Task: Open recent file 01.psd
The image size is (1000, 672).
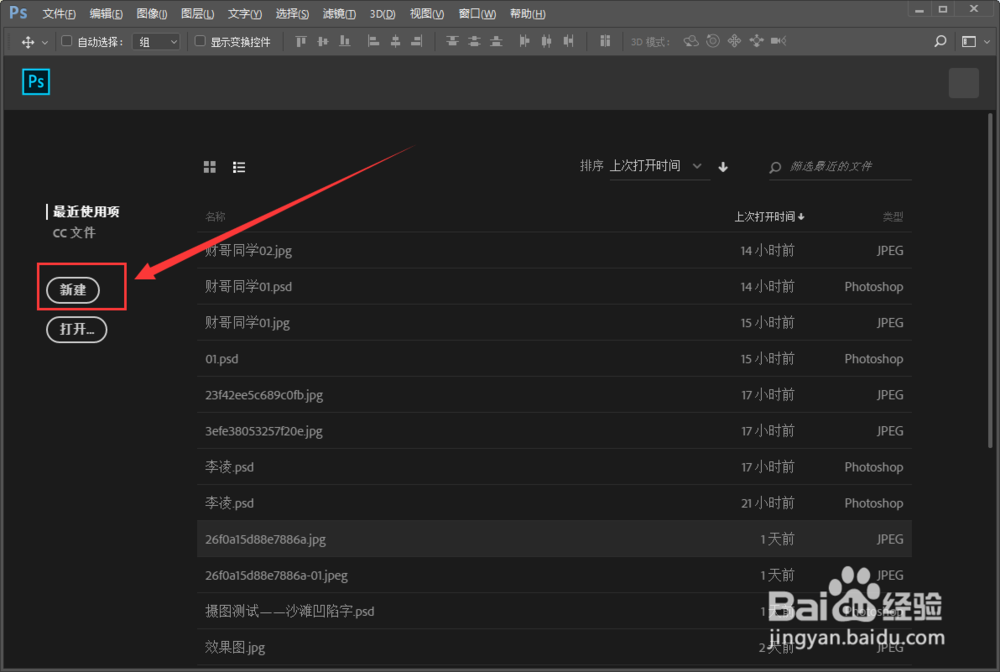Action: 554,359
